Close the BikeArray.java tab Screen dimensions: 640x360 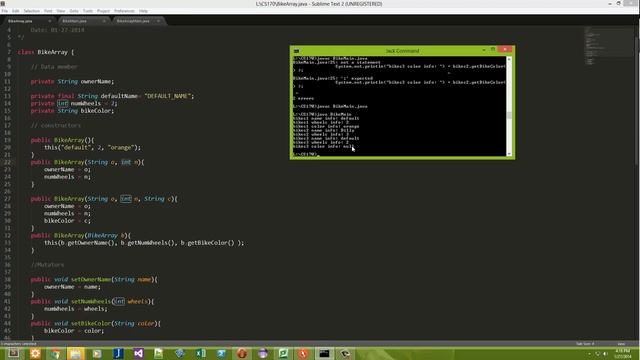point(50,21)
